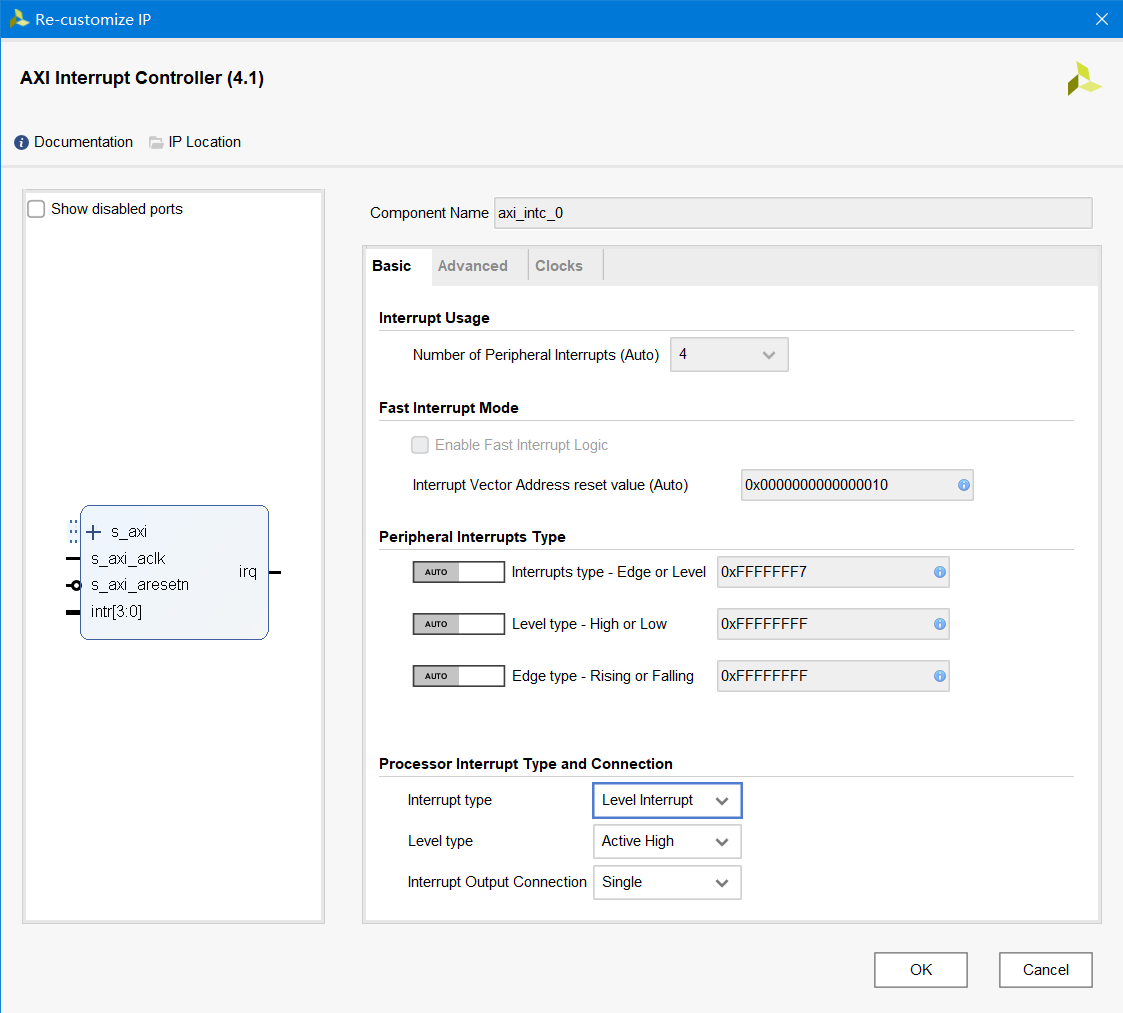This screenshot has width=1123, height=1013.
Task: Close the Re-customize IP dialog
Action: pyautogui.click(x=1102, y=19)
